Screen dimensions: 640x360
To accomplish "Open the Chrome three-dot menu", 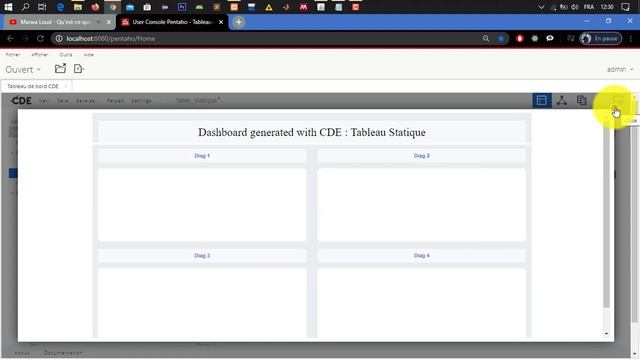I will click(x=631, y=38).
